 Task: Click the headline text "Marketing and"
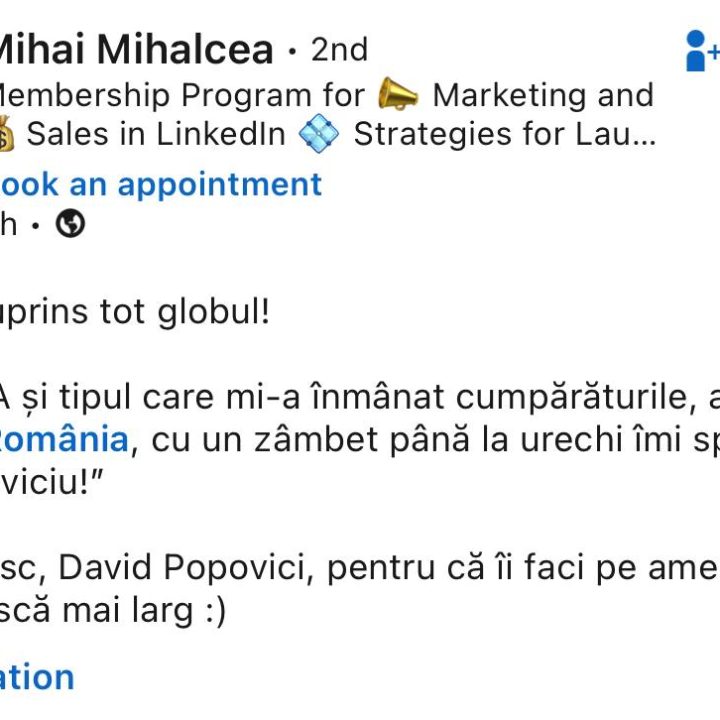coord(542,96)
